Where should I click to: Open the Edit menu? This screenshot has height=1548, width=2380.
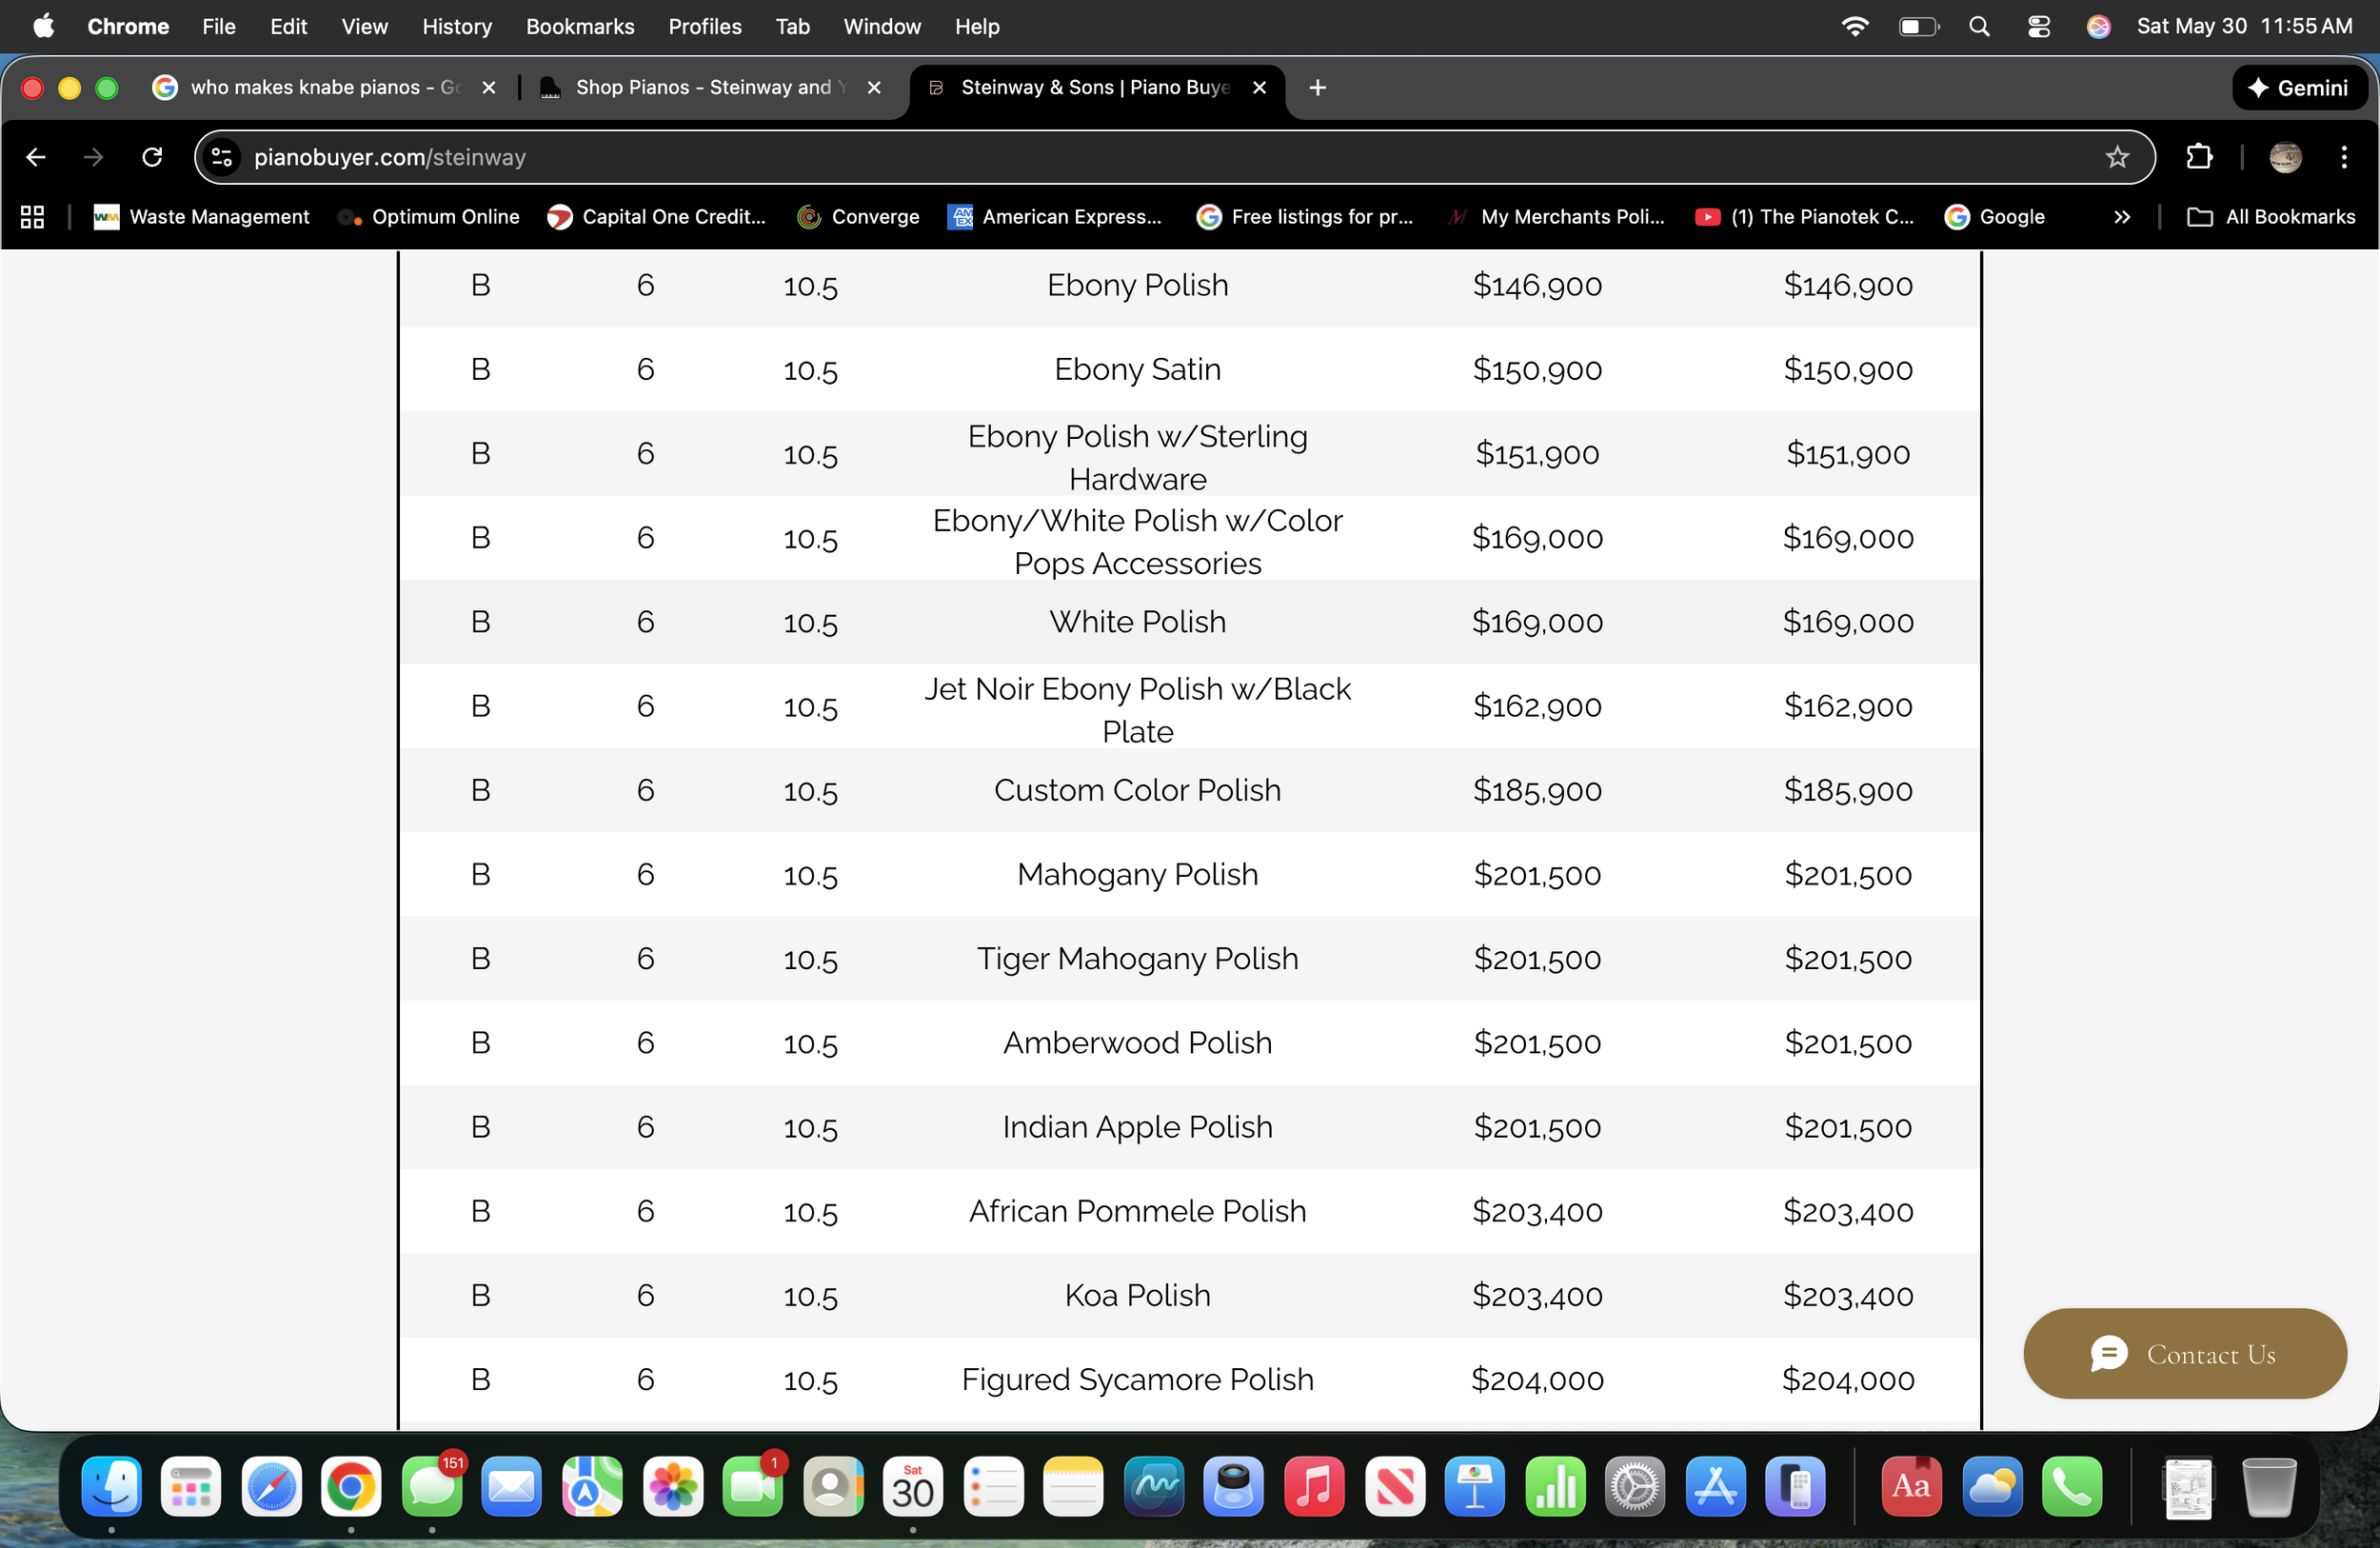(x=288, y=26)
